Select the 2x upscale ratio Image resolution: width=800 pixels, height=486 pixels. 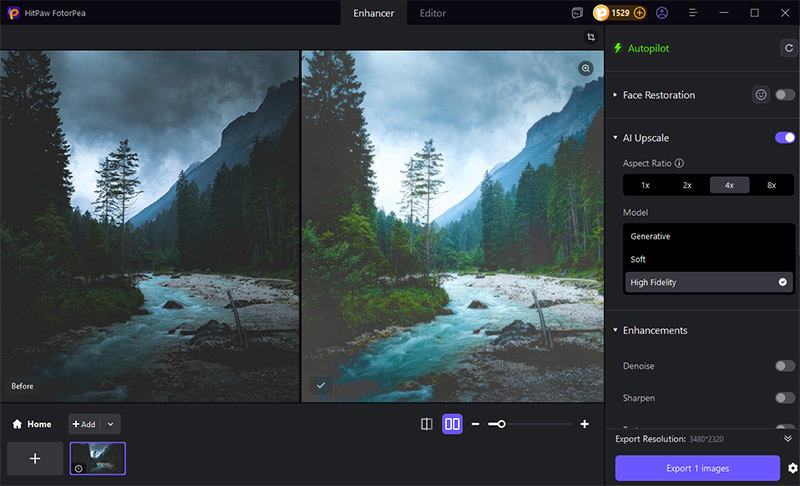coord(687,185)
